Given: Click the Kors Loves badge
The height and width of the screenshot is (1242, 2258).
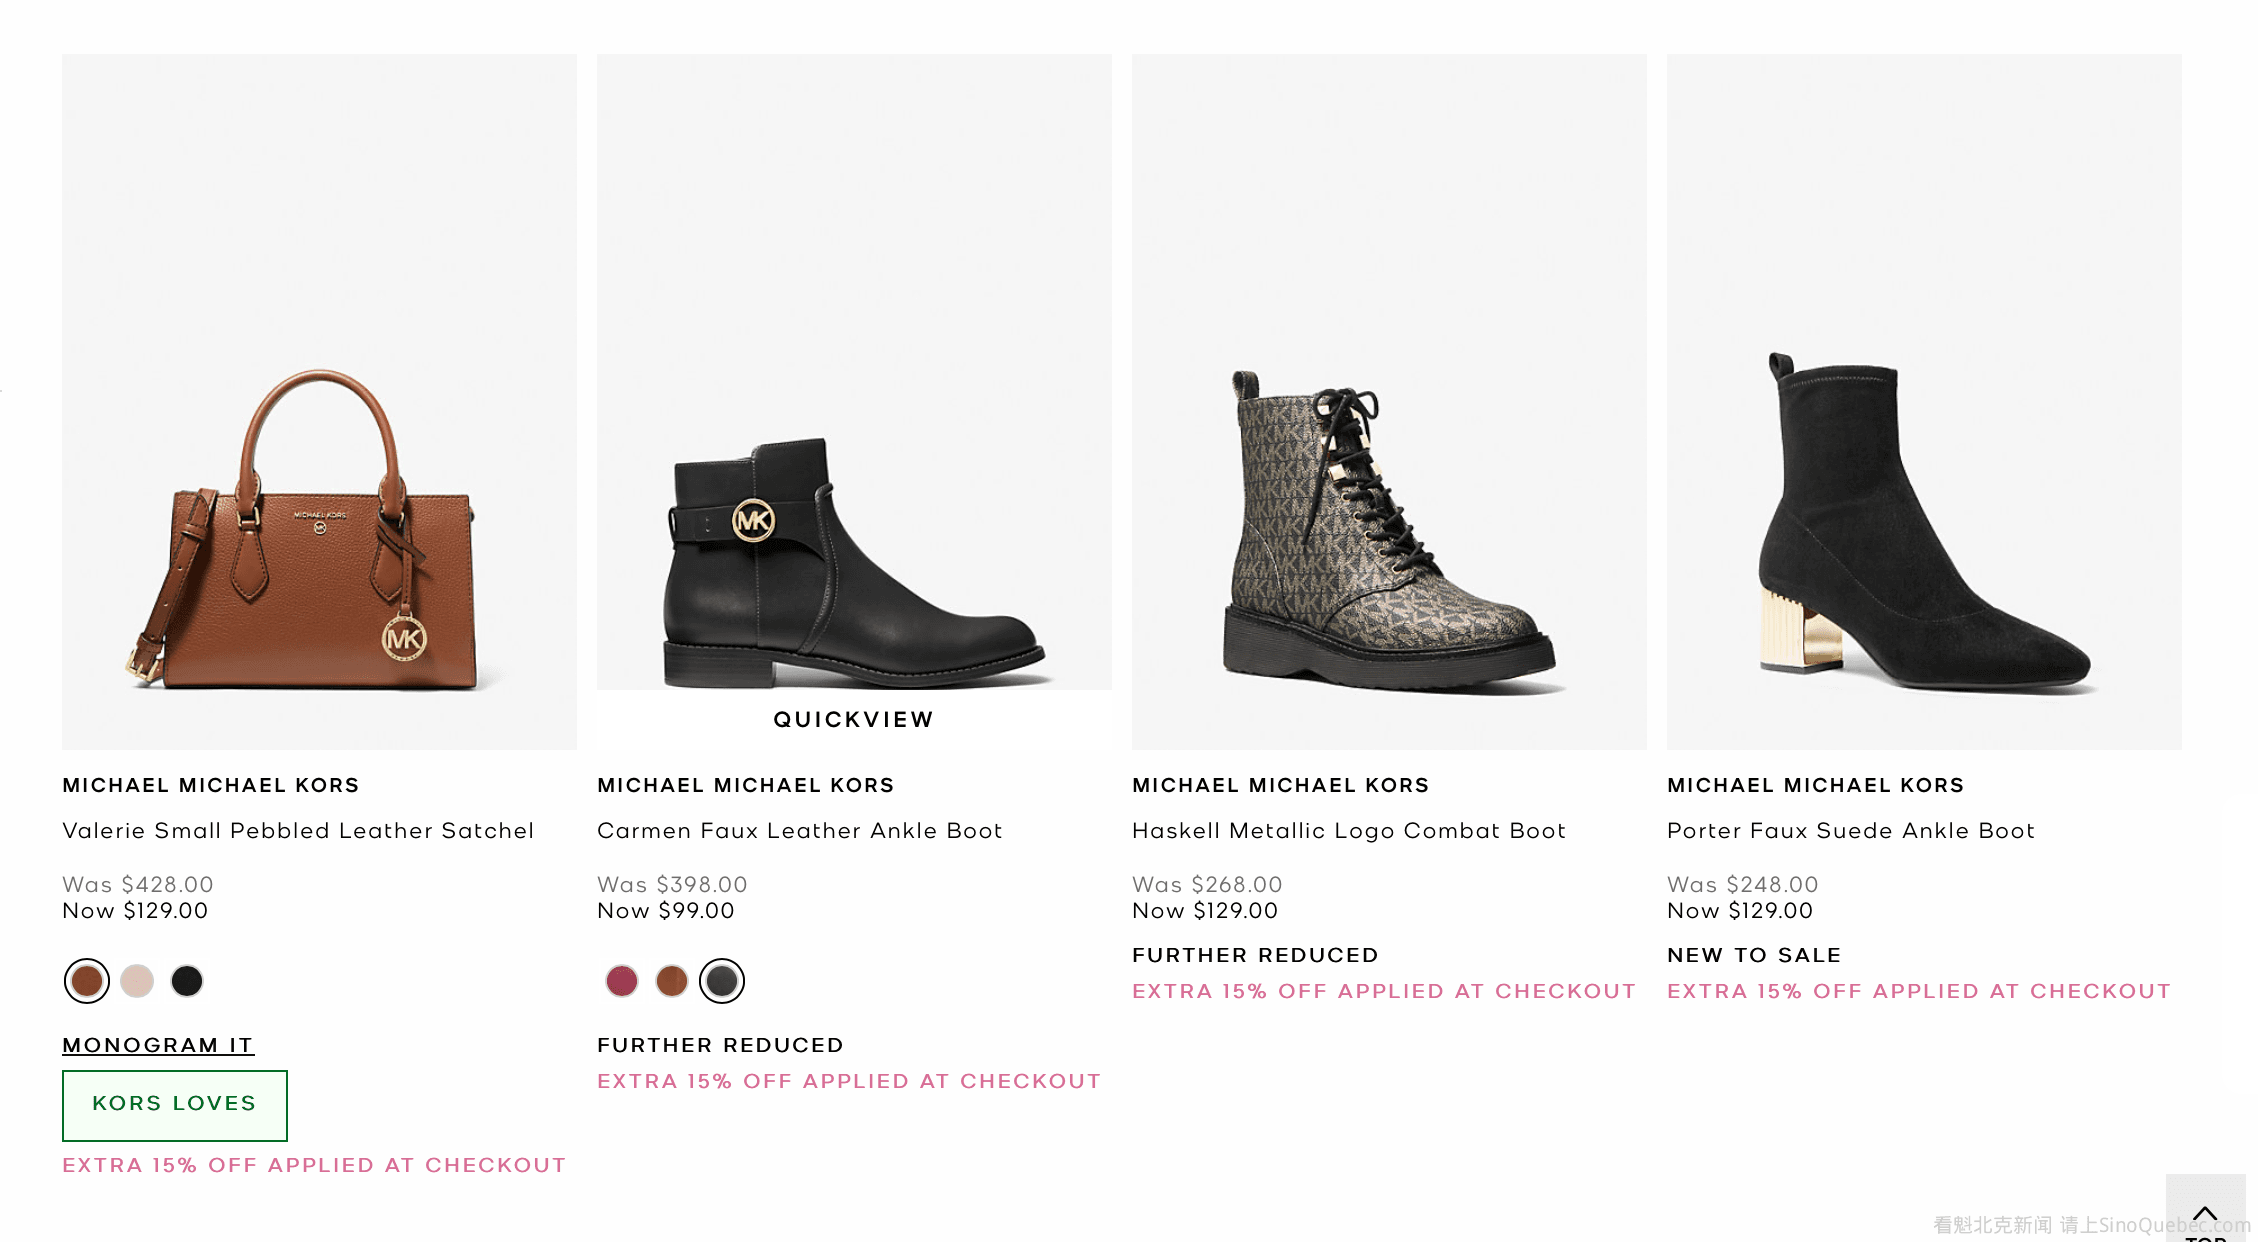Looking at the screenshot, I should click(175, 1105).
